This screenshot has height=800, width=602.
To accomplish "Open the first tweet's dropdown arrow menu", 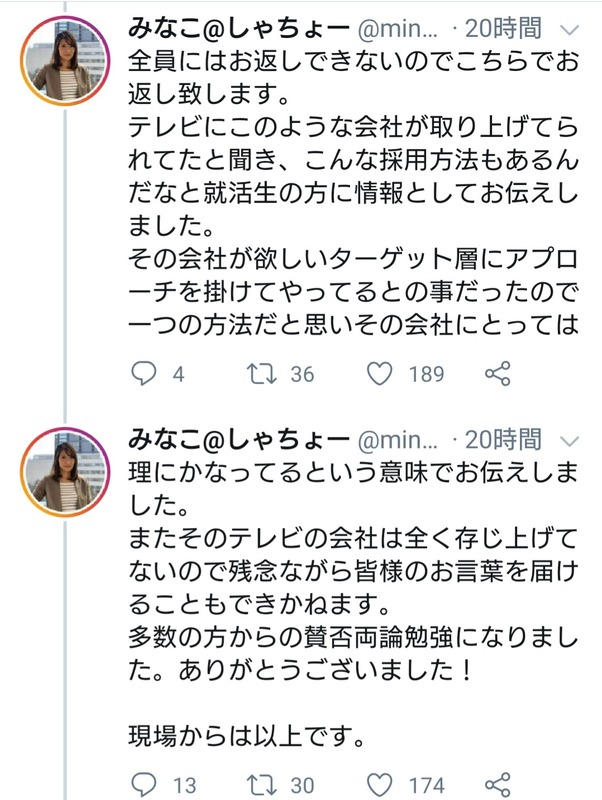I will click(x=569, y=30).
